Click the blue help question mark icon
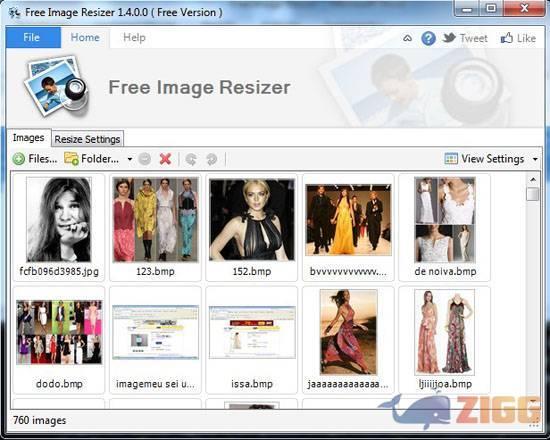 point(428,38)
